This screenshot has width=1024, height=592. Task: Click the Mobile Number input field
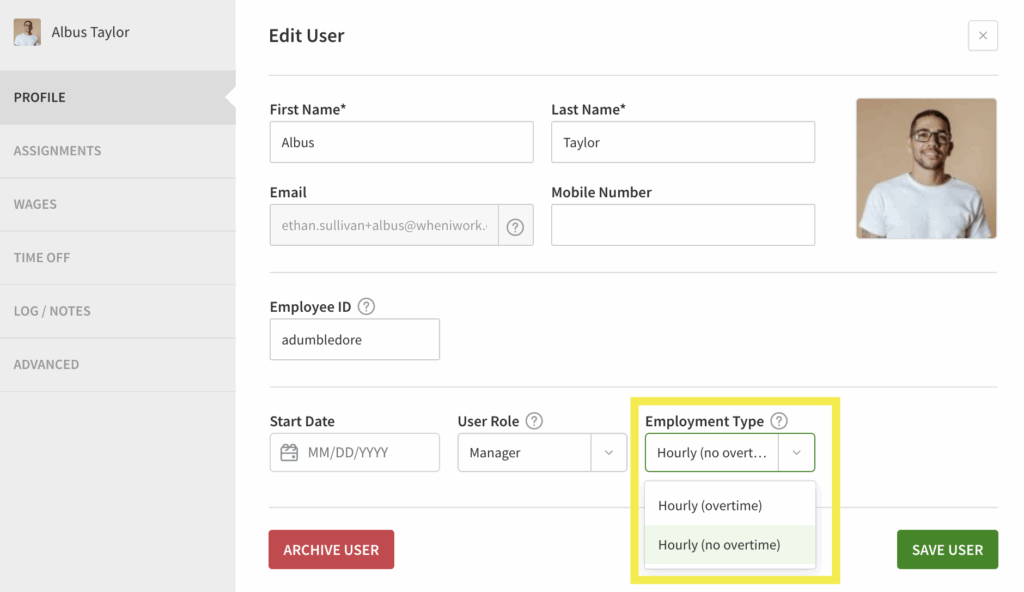pos(682,225)
